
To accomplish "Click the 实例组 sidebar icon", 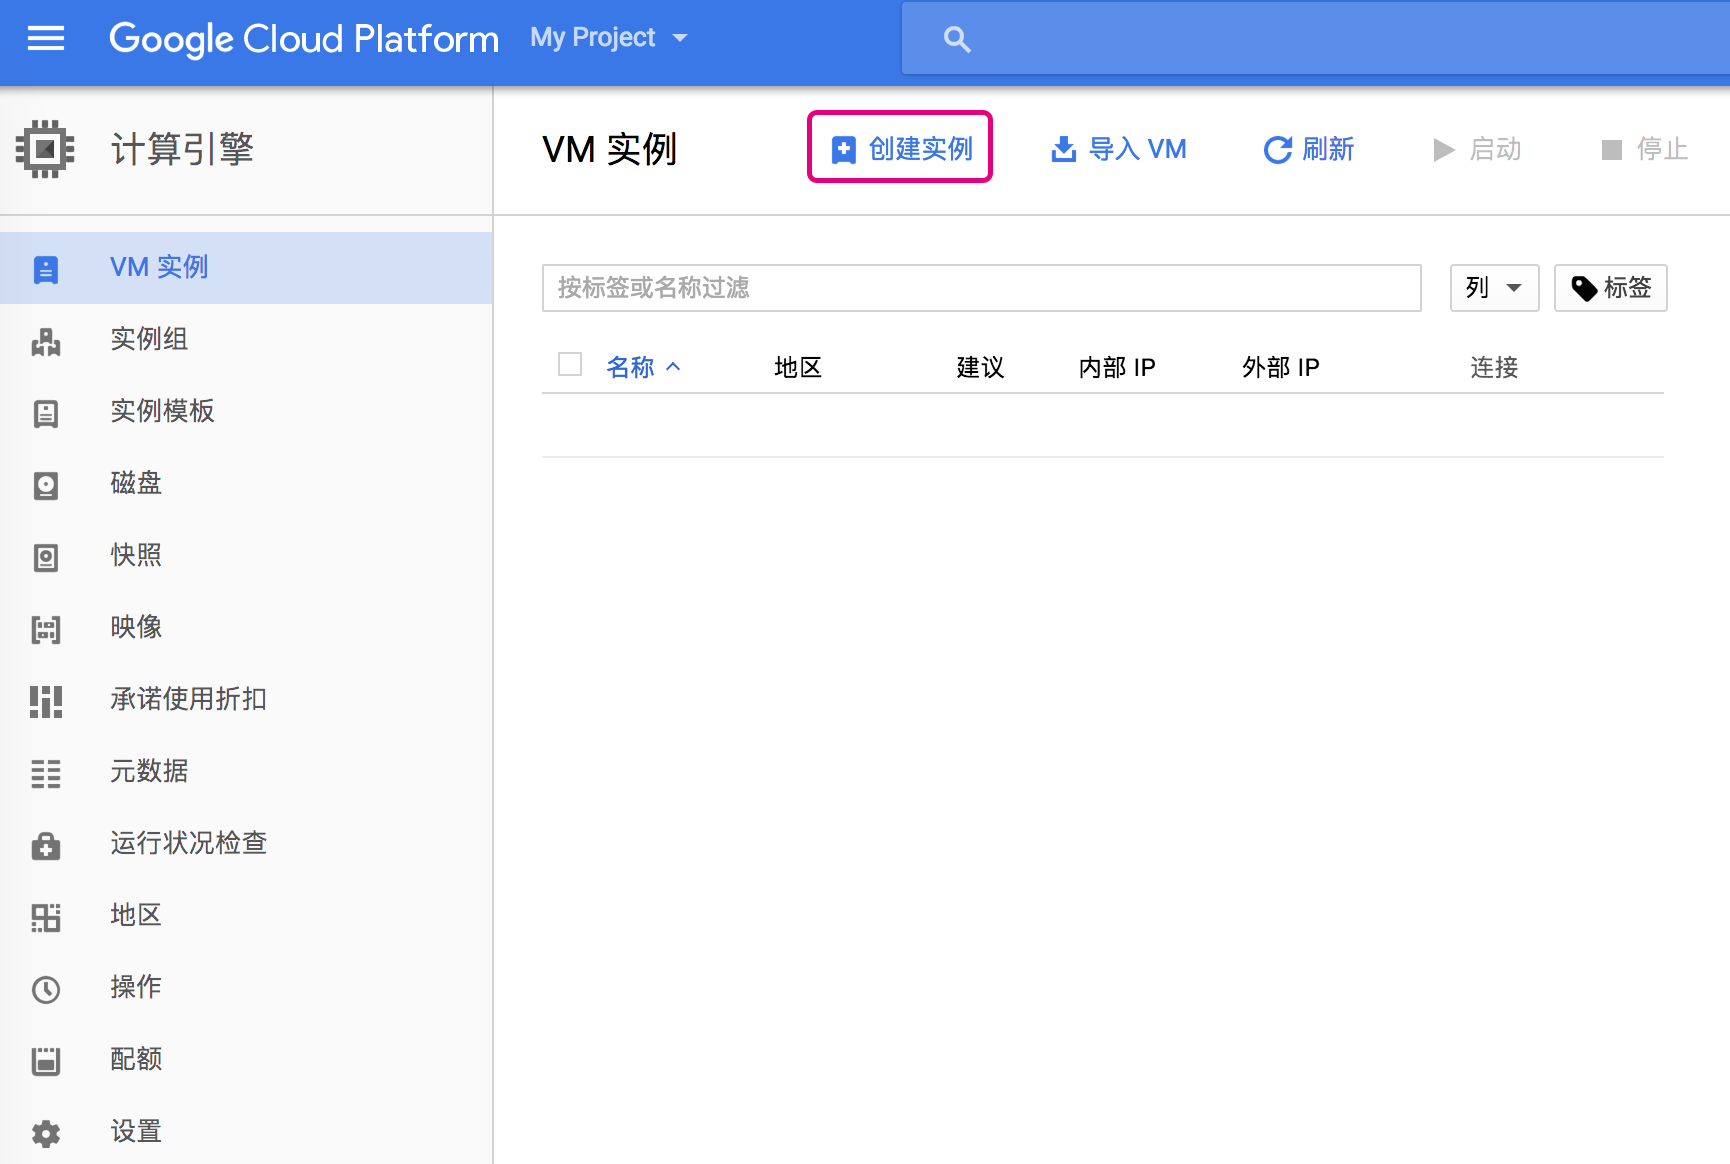I will [46, 341].
